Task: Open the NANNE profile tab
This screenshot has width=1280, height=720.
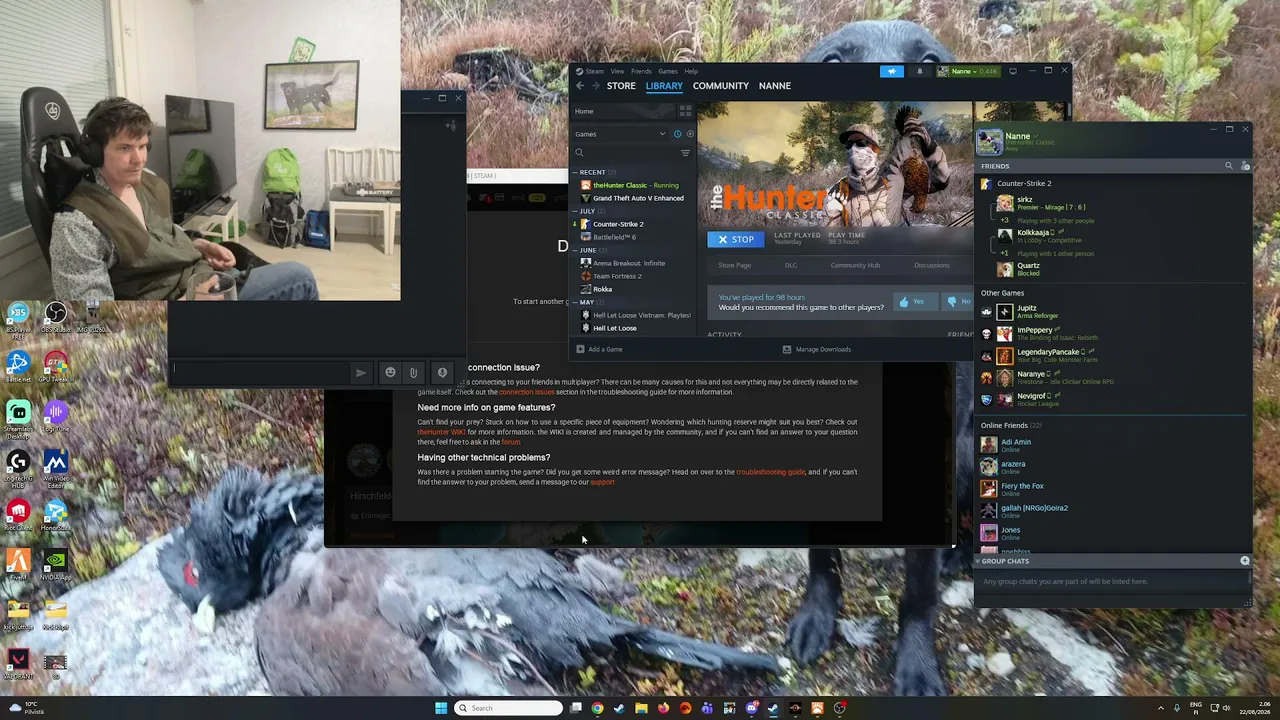Action: coord(775,86)
